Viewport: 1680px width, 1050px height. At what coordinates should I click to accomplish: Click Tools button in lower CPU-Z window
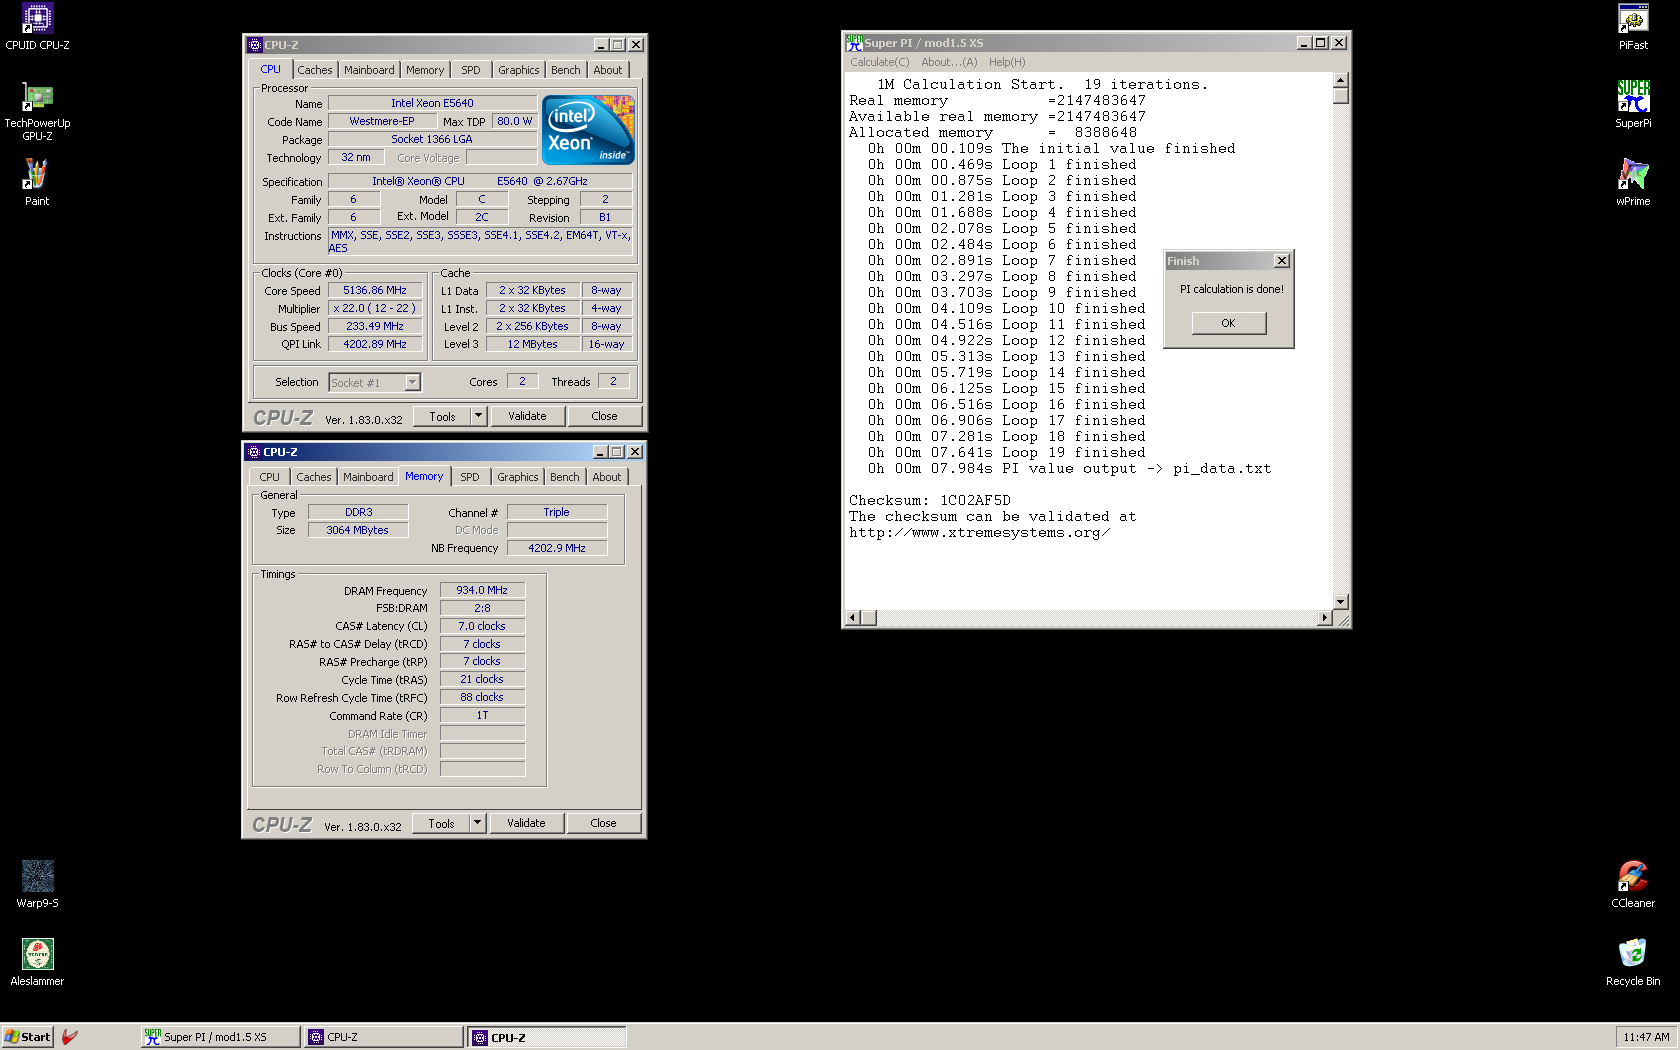click(441, 823)
